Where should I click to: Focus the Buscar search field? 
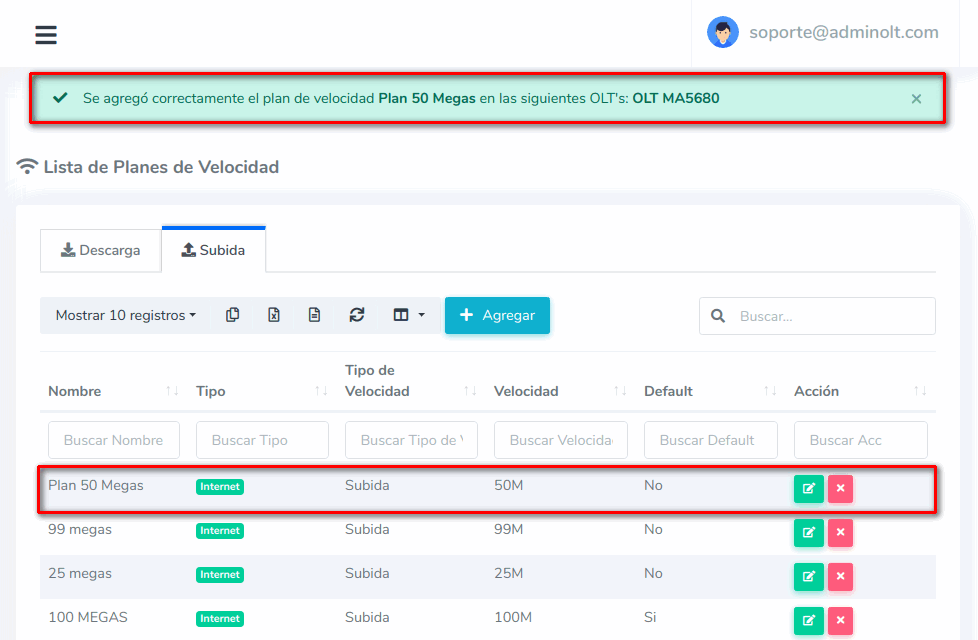click(830, 316)
